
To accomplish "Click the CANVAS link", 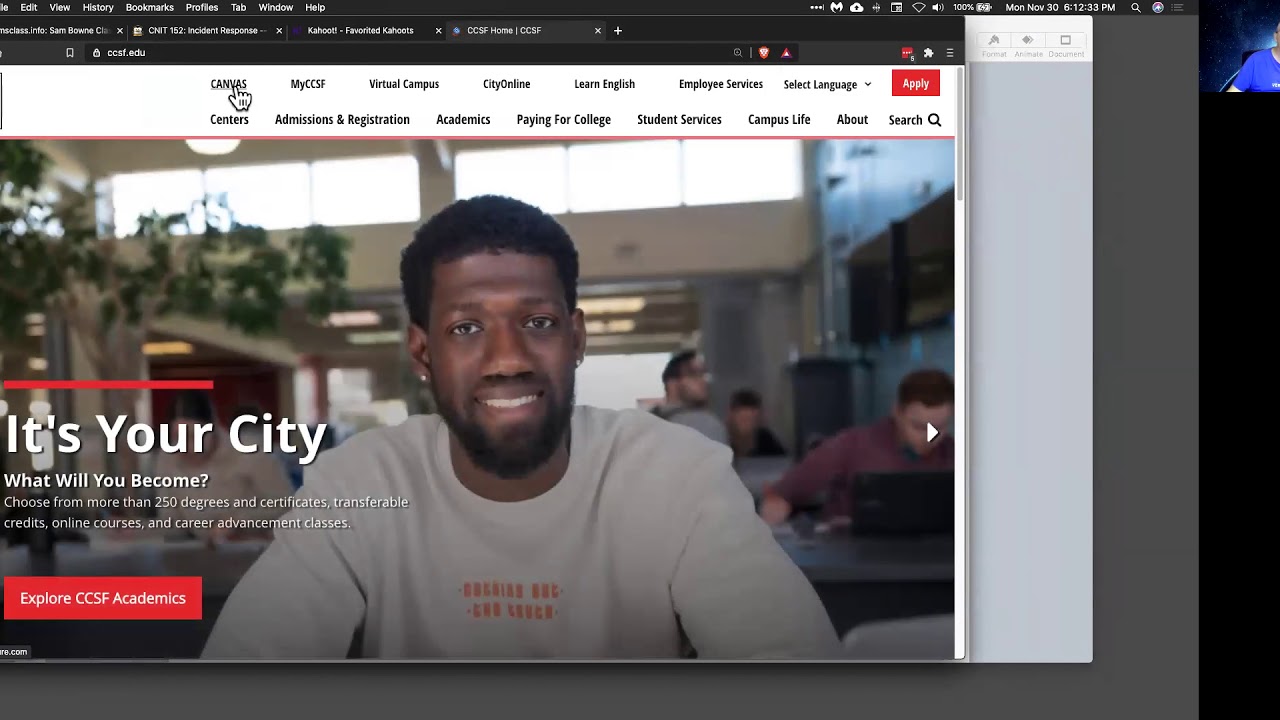I will click(228, 84).
